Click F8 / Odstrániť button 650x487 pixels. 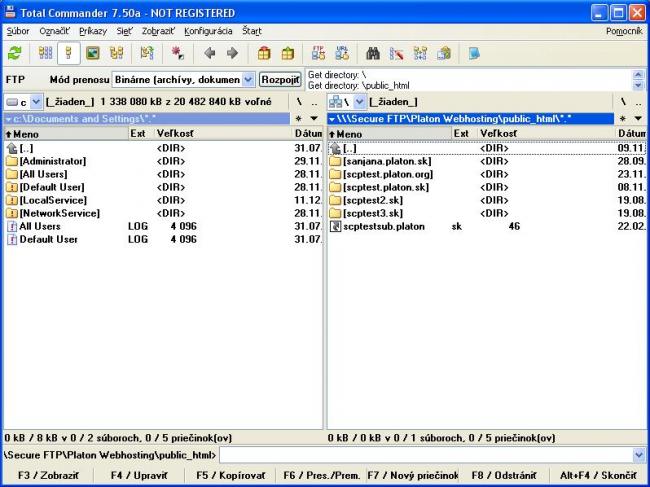click(x=504, y=475)
